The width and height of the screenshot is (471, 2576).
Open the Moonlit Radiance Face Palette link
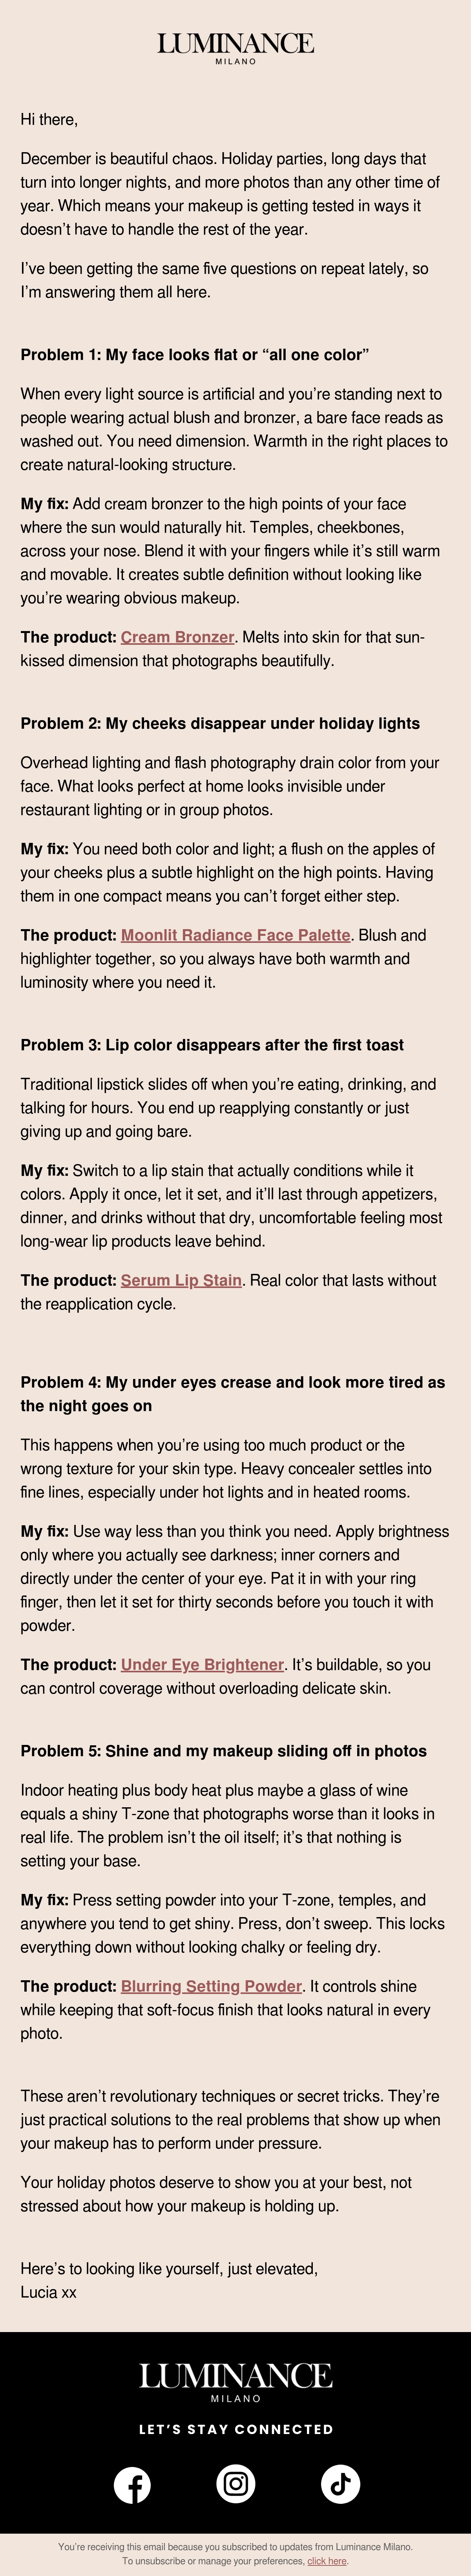coord(235,935)
